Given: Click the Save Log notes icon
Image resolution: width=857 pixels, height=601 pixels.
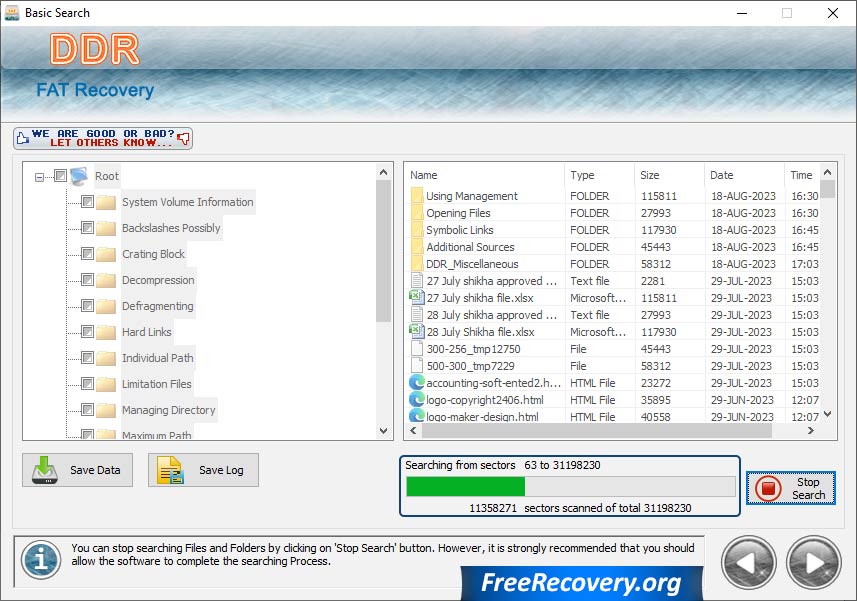Looking at the screenshot, I should pyautogui.click(x=170, y=470).
